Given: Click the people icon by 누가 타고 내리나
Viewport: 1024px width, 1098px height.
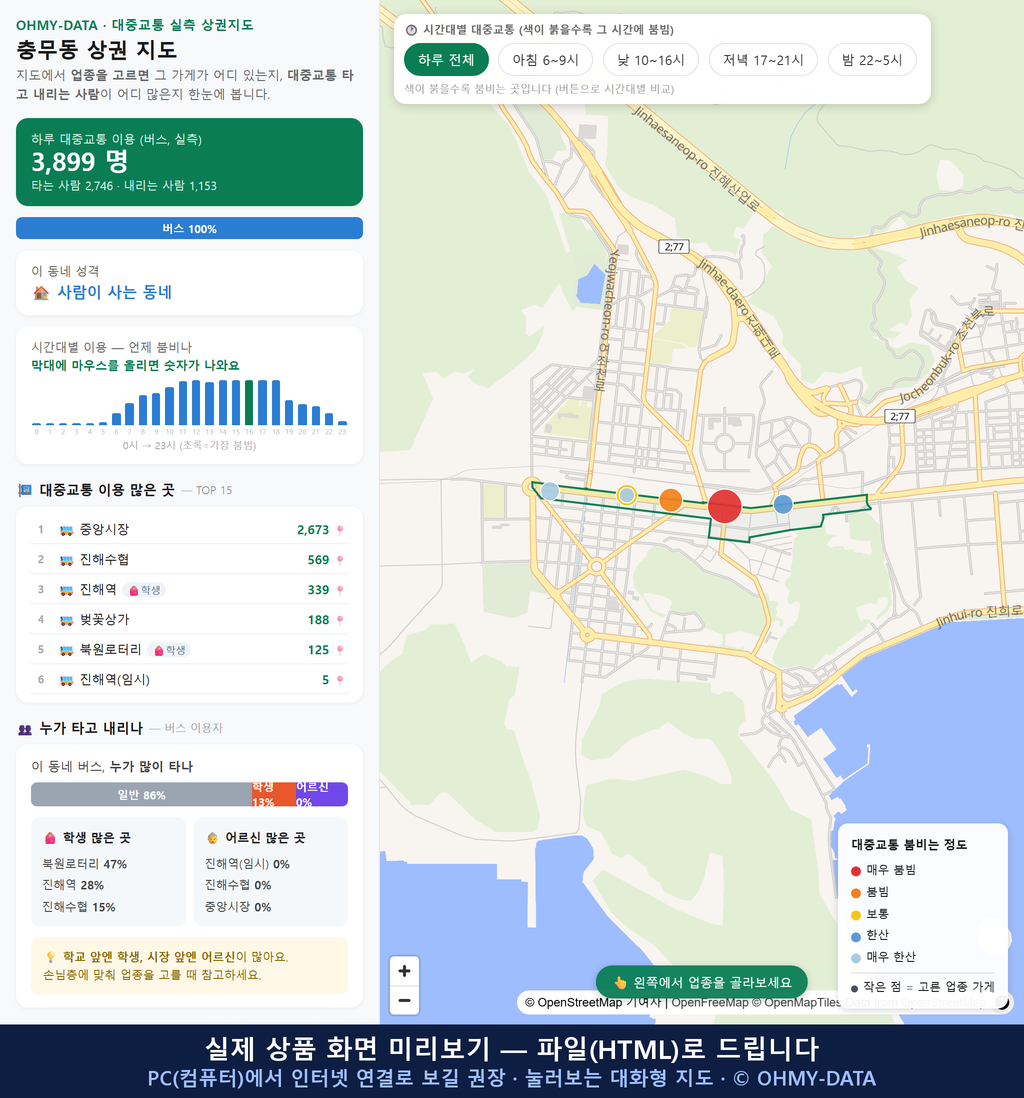Looking at the screenshot, I should [25, 729].
